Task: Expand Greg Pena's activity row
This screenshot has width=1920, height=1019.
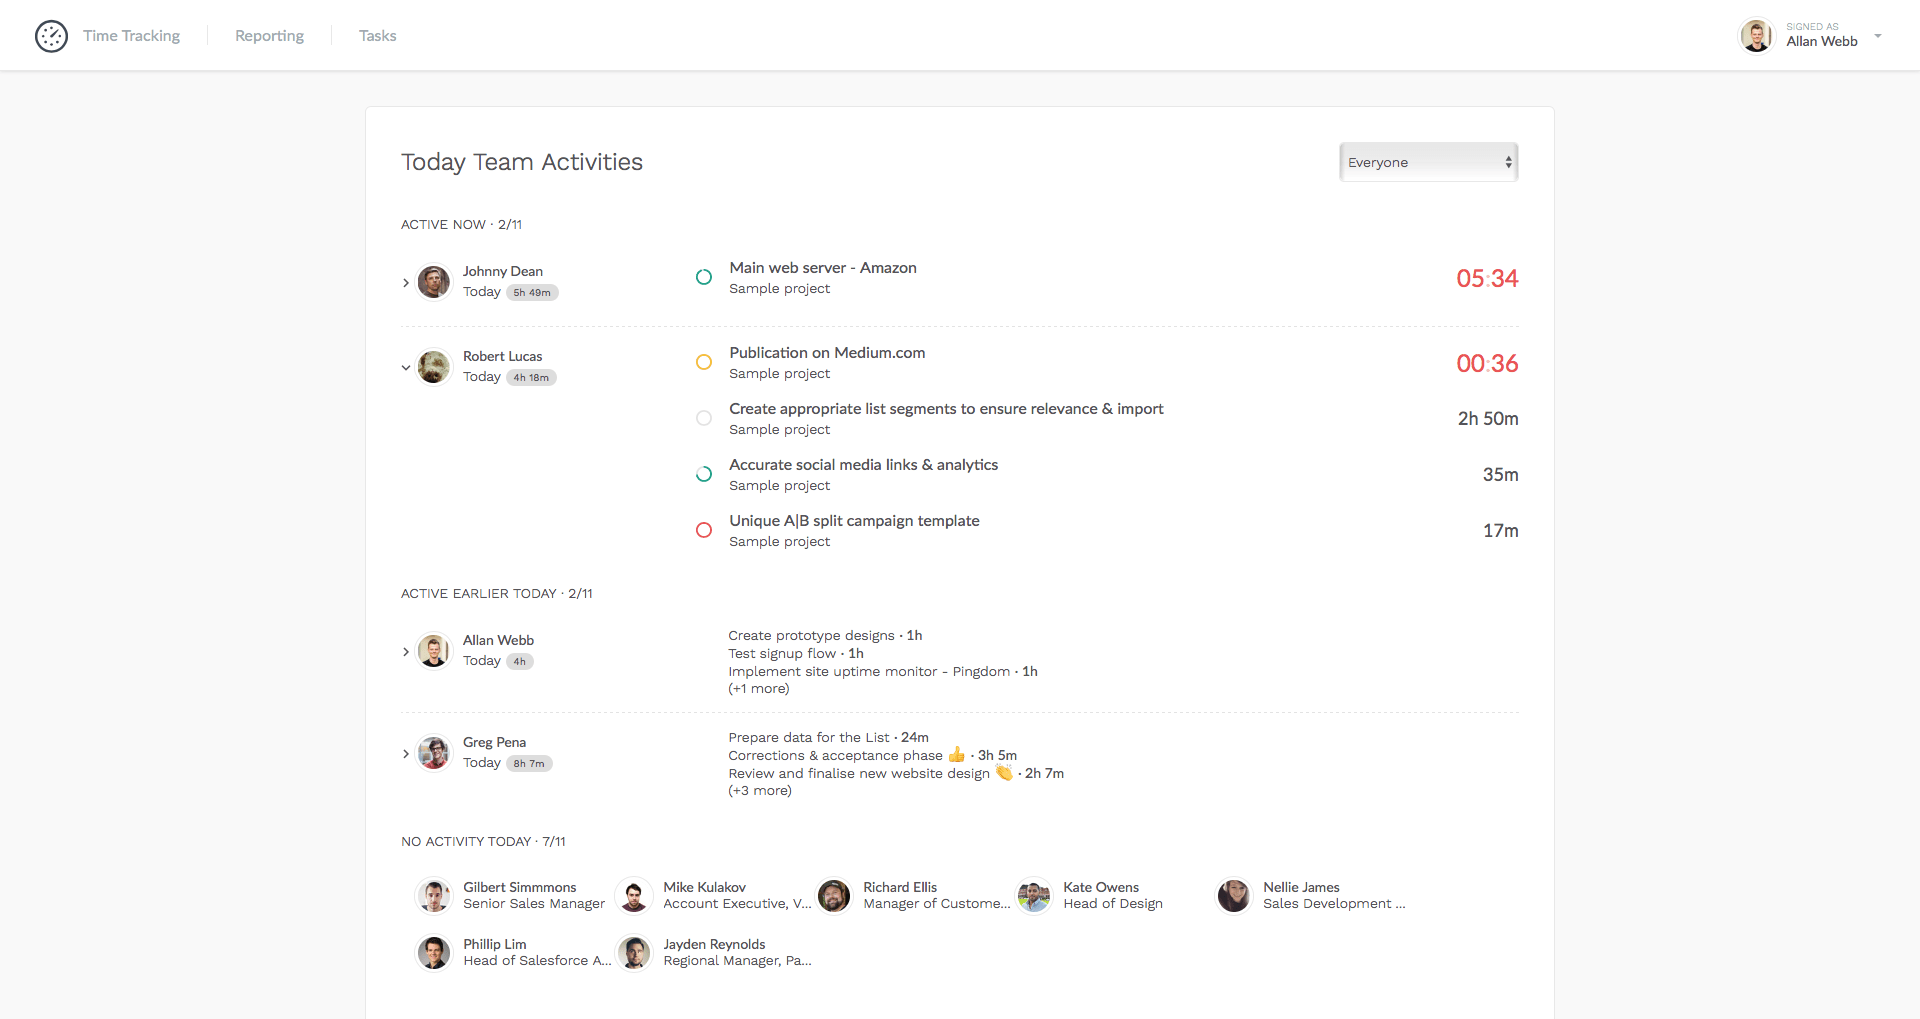Action: (406, 754)
